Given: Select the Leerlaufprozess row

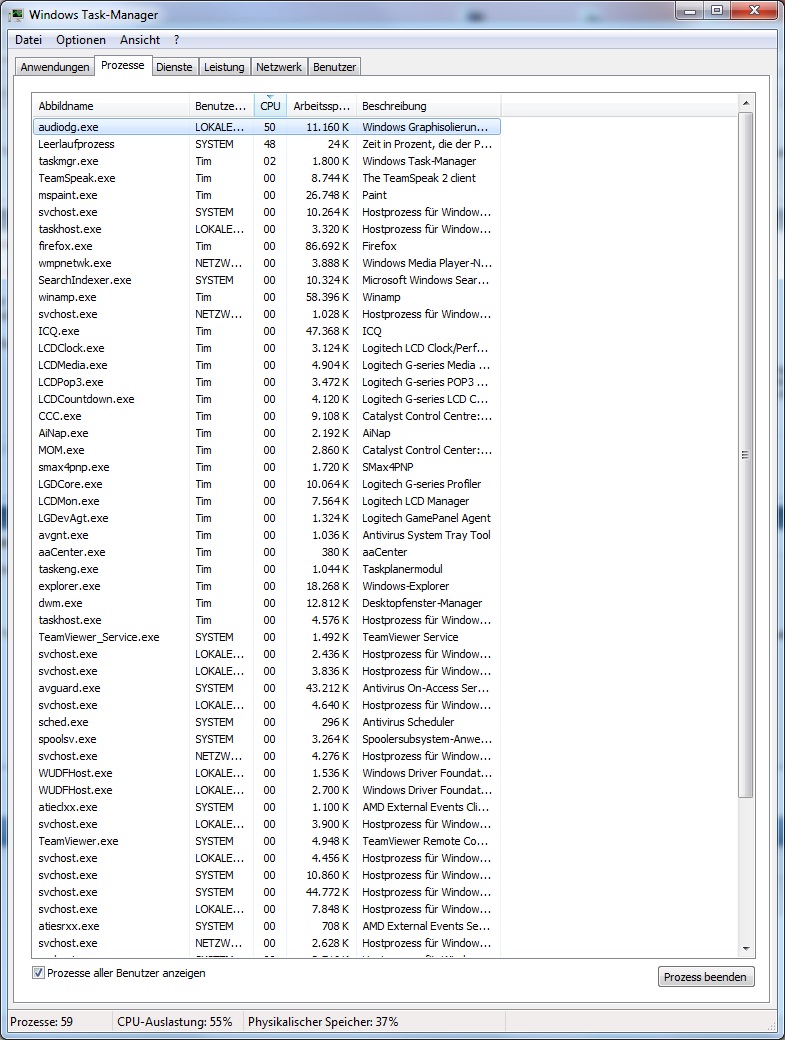Looking at the screenshot, I should point(267,144).
